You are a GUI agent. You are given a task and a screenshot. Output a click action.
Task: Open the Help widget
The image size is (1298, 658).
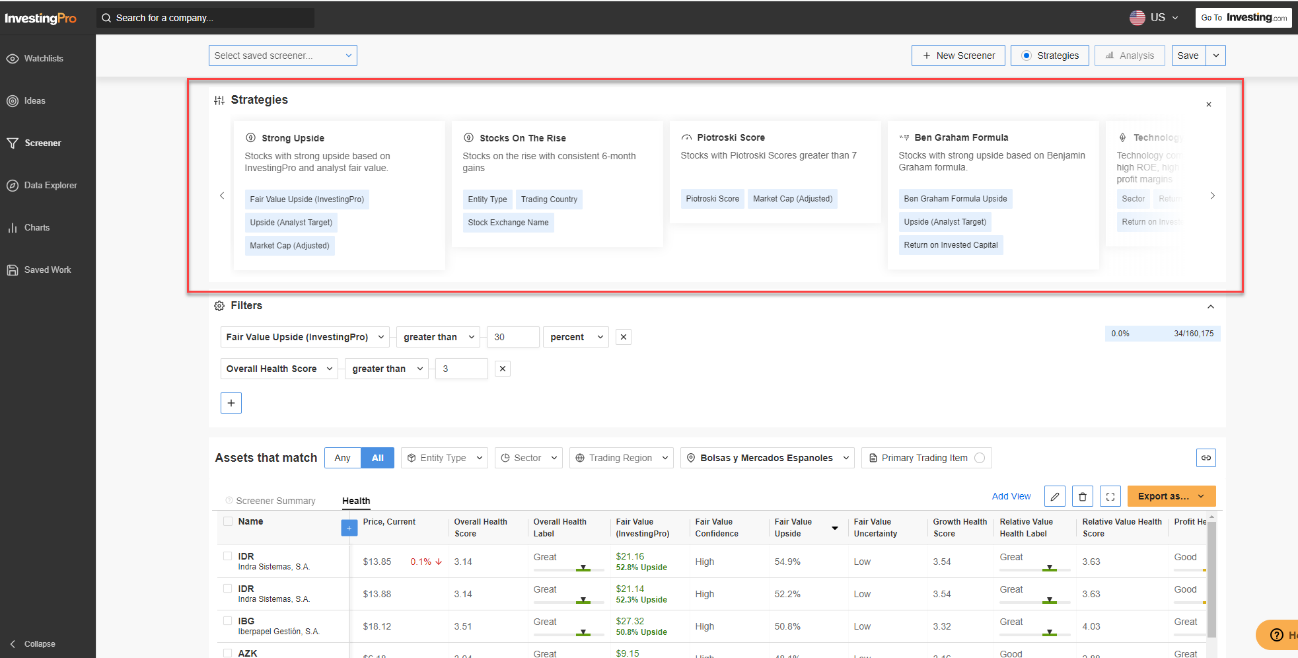[1278, 635]
